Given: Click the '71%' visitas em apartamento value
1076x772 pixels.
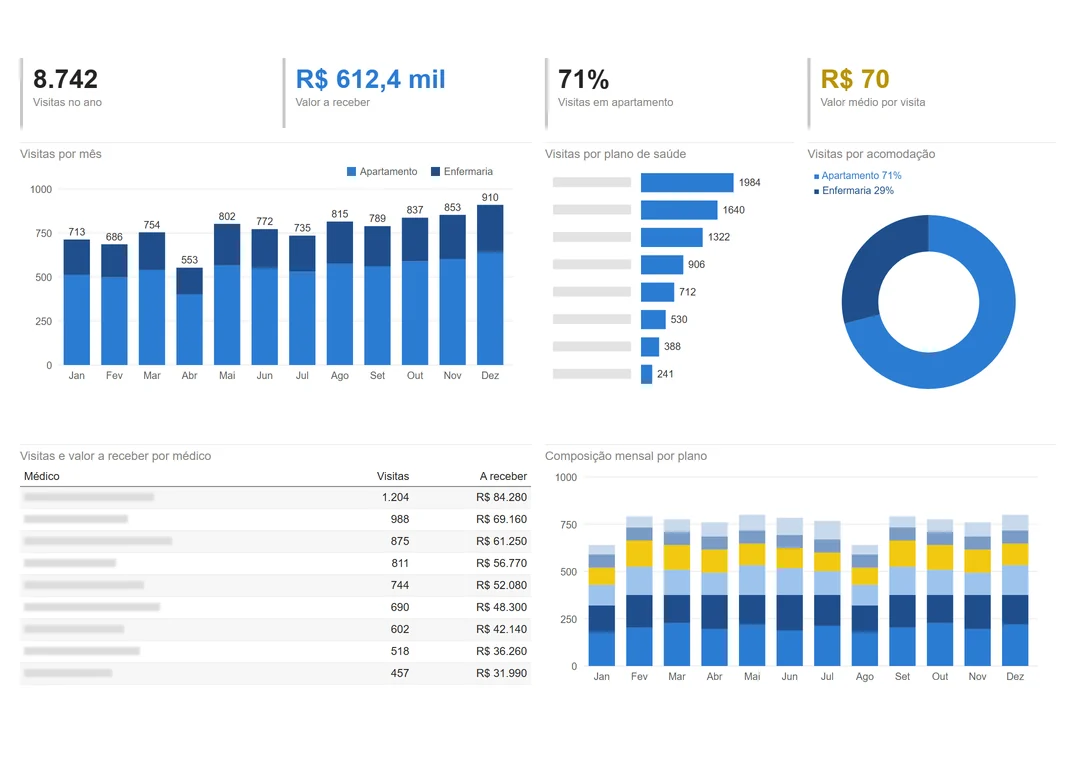Looking at the screenshot, I should point(583,80).
